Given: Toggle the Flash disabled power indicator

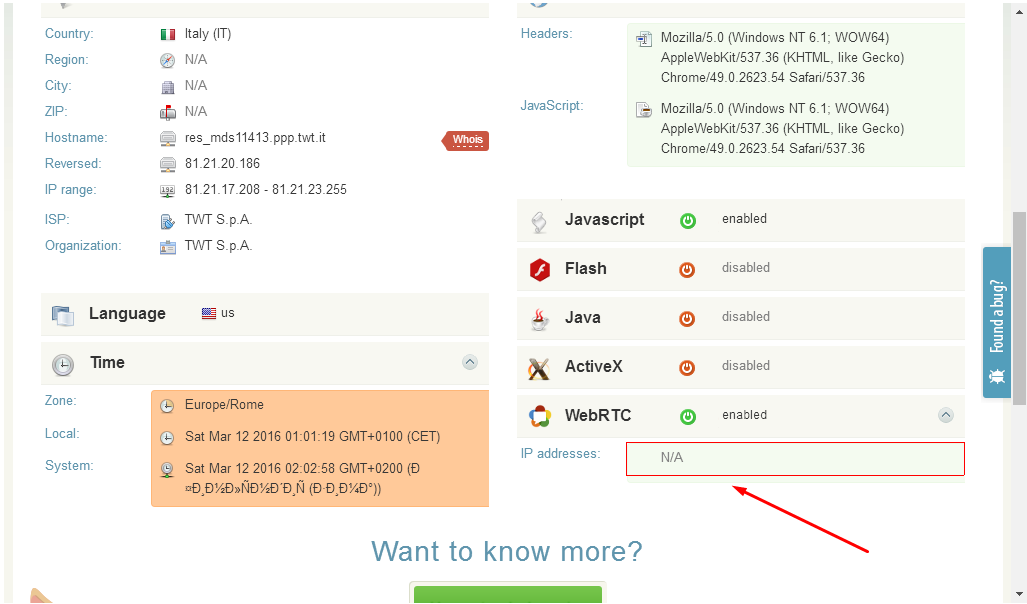Looking at the screenshot, I should coord(688,269).
